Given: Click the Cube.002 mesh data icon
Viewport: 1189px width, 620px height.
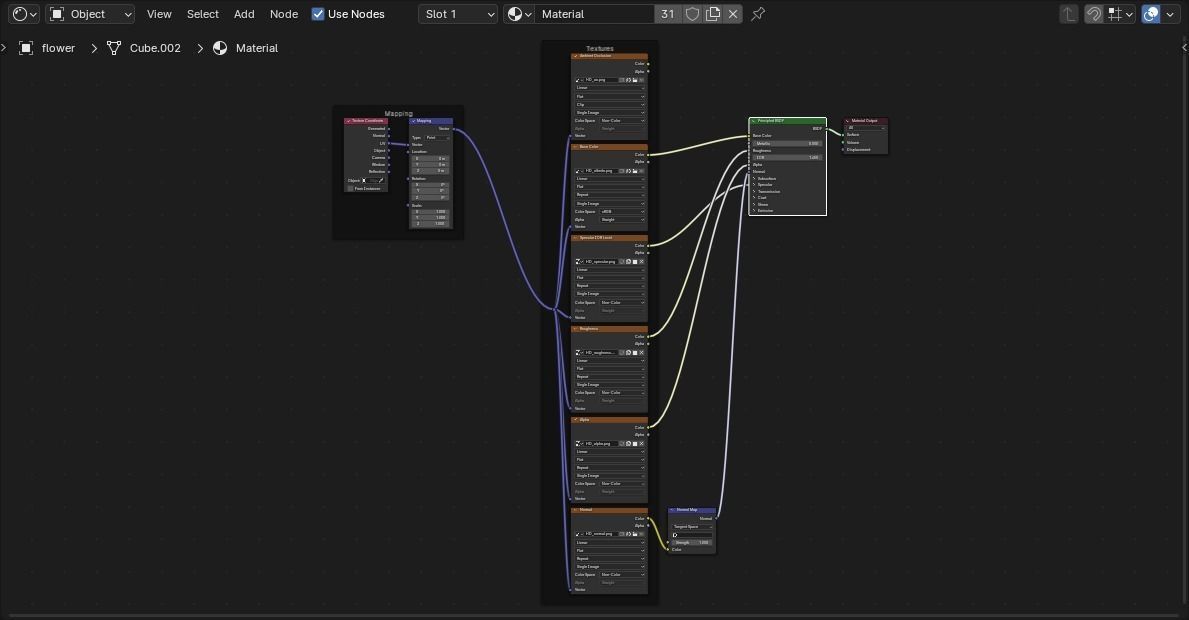Looking at the screenshot, I should coord(114,48).
